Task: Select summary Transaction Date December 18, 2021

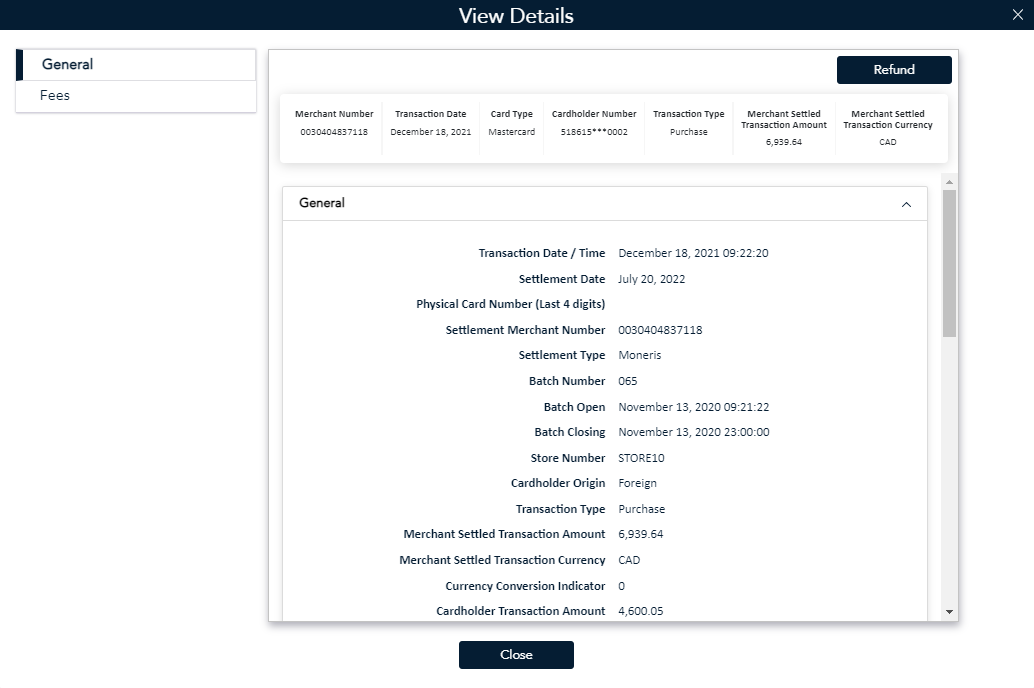Action: tap(431, 132)
